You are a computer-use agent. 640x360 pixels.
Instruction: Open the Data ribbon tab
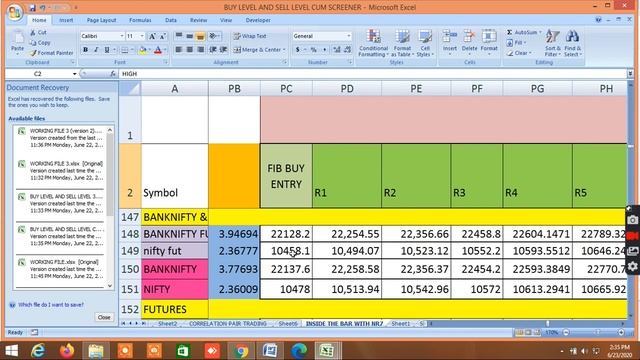pyautogui.click(x=171, y=20)
